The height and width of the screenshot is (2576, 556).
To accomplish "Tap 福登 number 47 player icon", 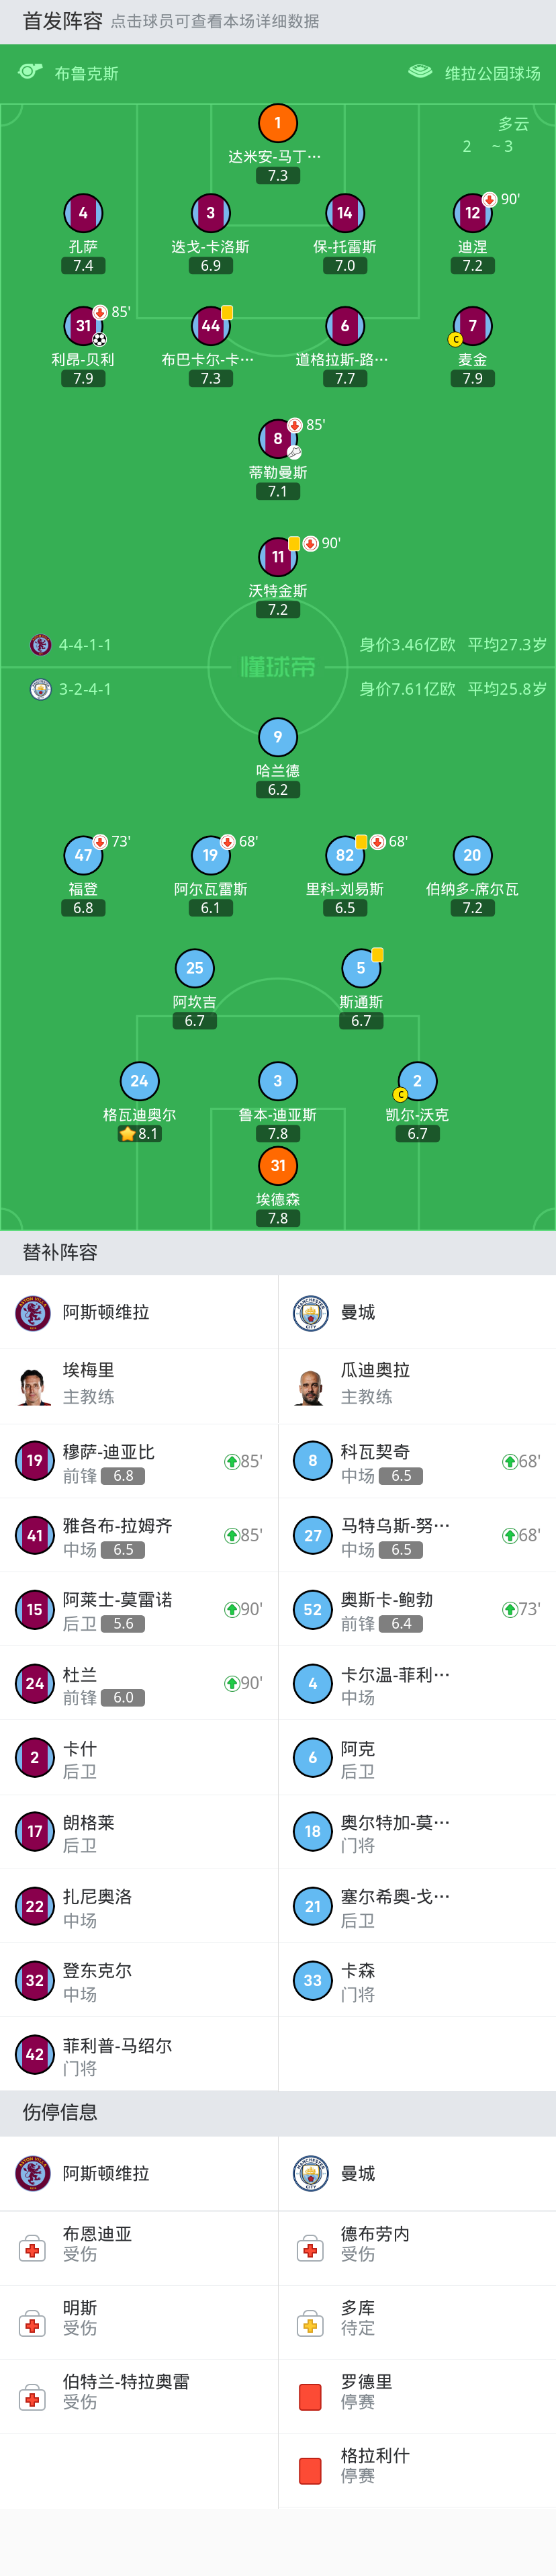I will pos(84,855).
